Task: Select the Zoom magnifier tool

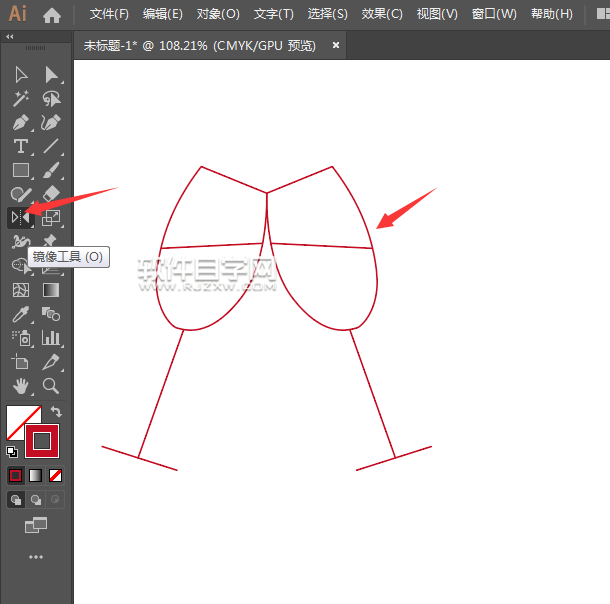Action: coord(51,386)
